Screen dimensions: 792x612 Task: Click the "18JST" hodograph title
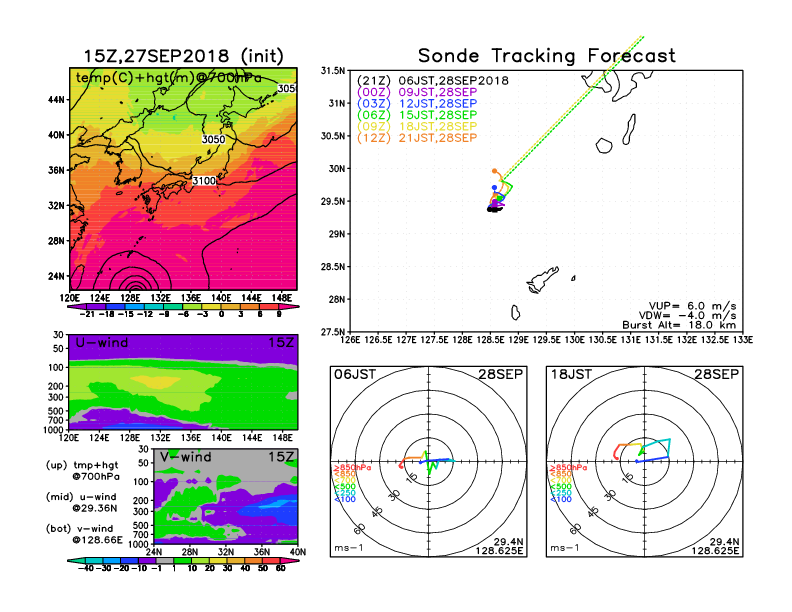(571, 374)
